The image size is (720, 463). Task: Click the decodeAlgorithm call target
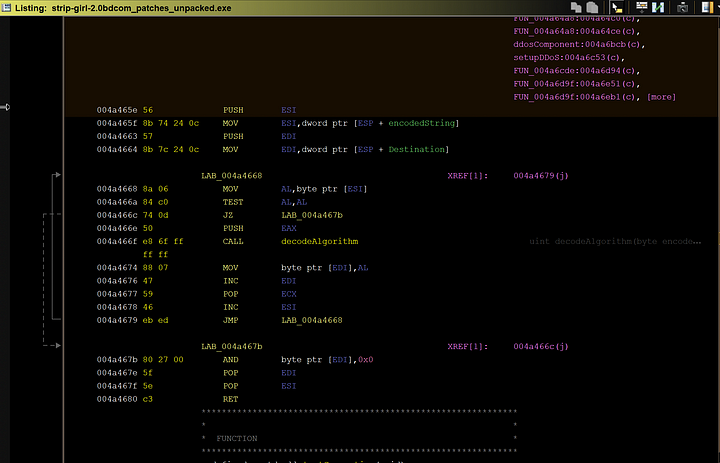click(320, 242)
